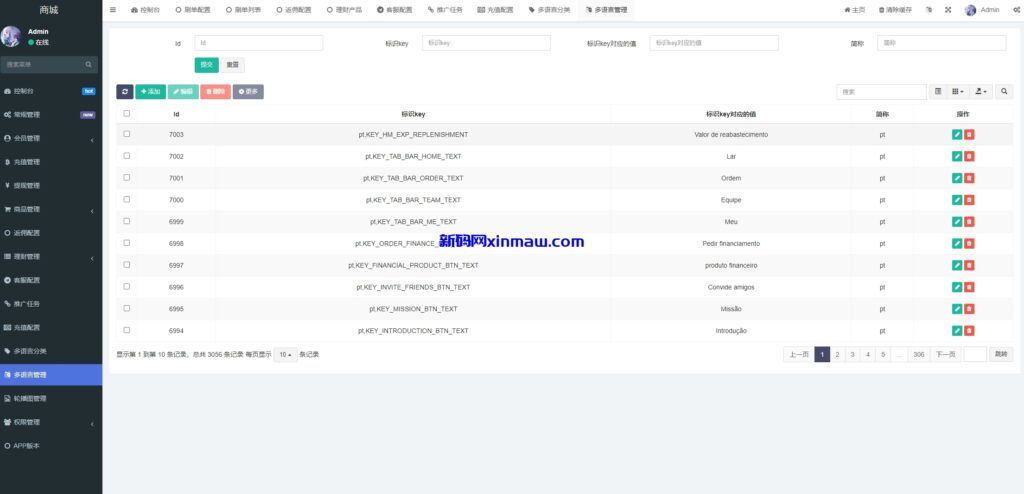Click the green 添加 add button
This screenshot has height=494, width=1024.
[x=150, y=91]
